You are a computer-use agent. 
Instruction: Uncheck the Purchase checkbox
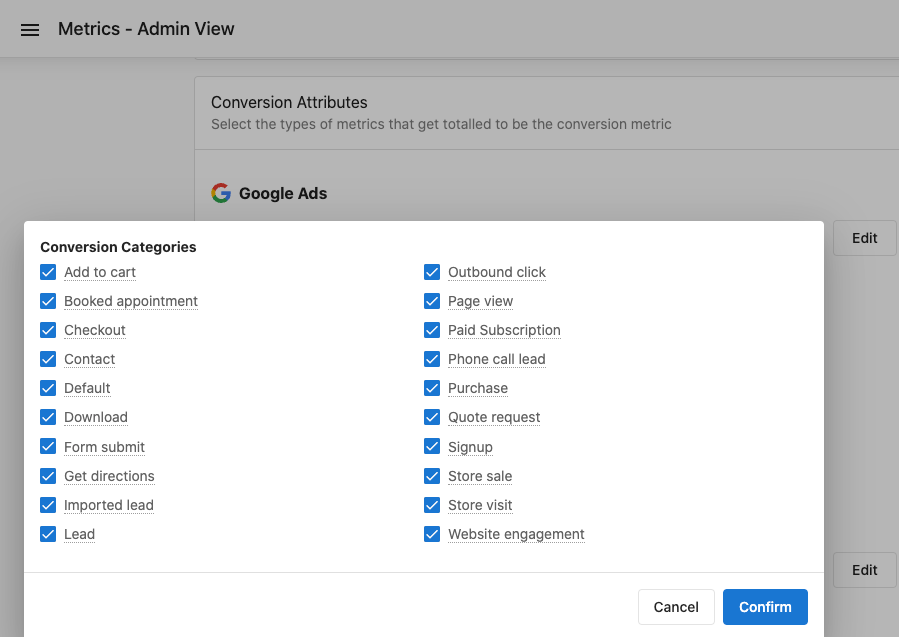(432, 388)
